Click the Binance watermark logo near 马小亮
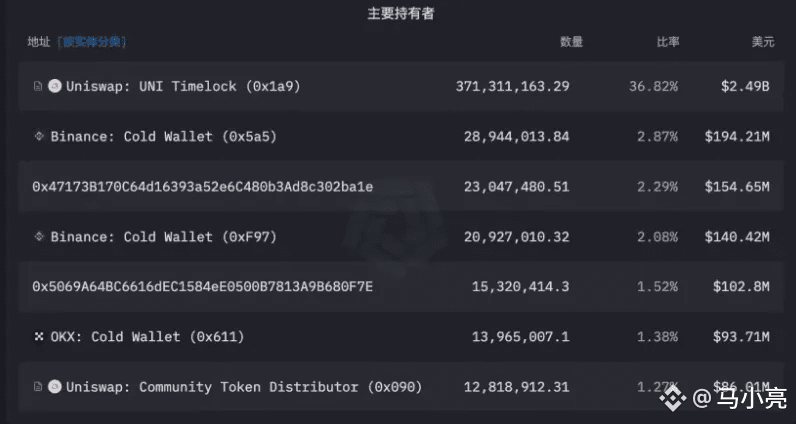 coord(673,398)
